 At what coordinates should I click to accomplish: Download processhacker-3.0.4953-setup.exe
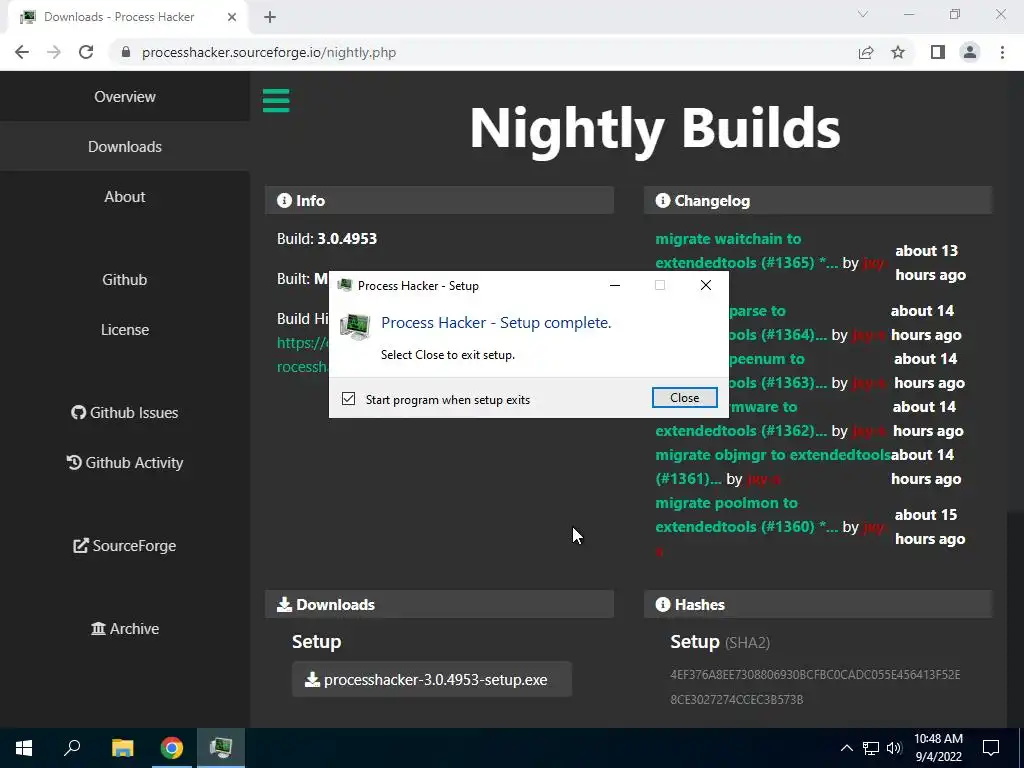coord(432,680)
